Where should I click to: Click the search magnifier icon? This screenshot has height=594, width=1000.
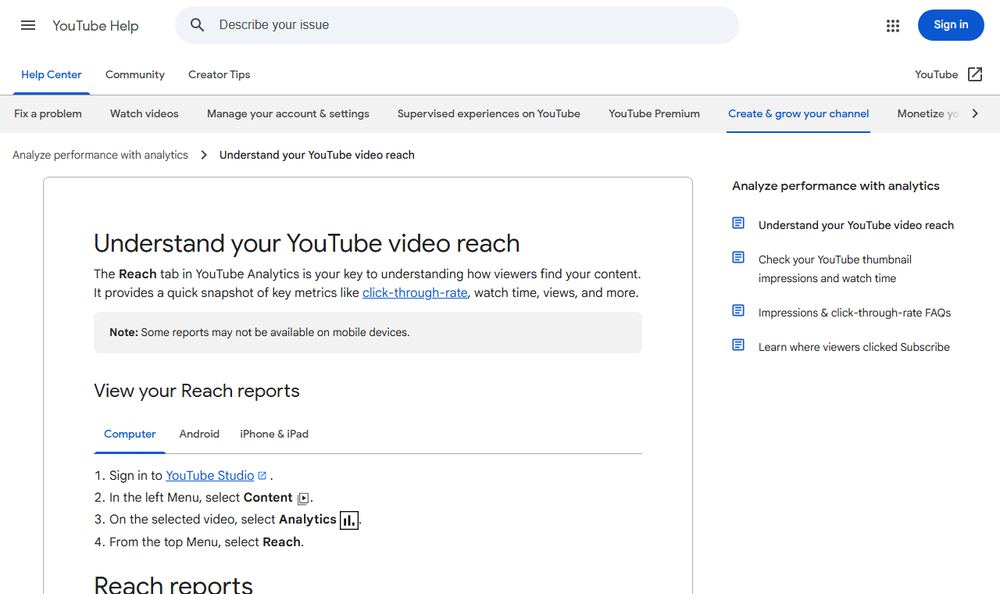click(x=197, y=25)
